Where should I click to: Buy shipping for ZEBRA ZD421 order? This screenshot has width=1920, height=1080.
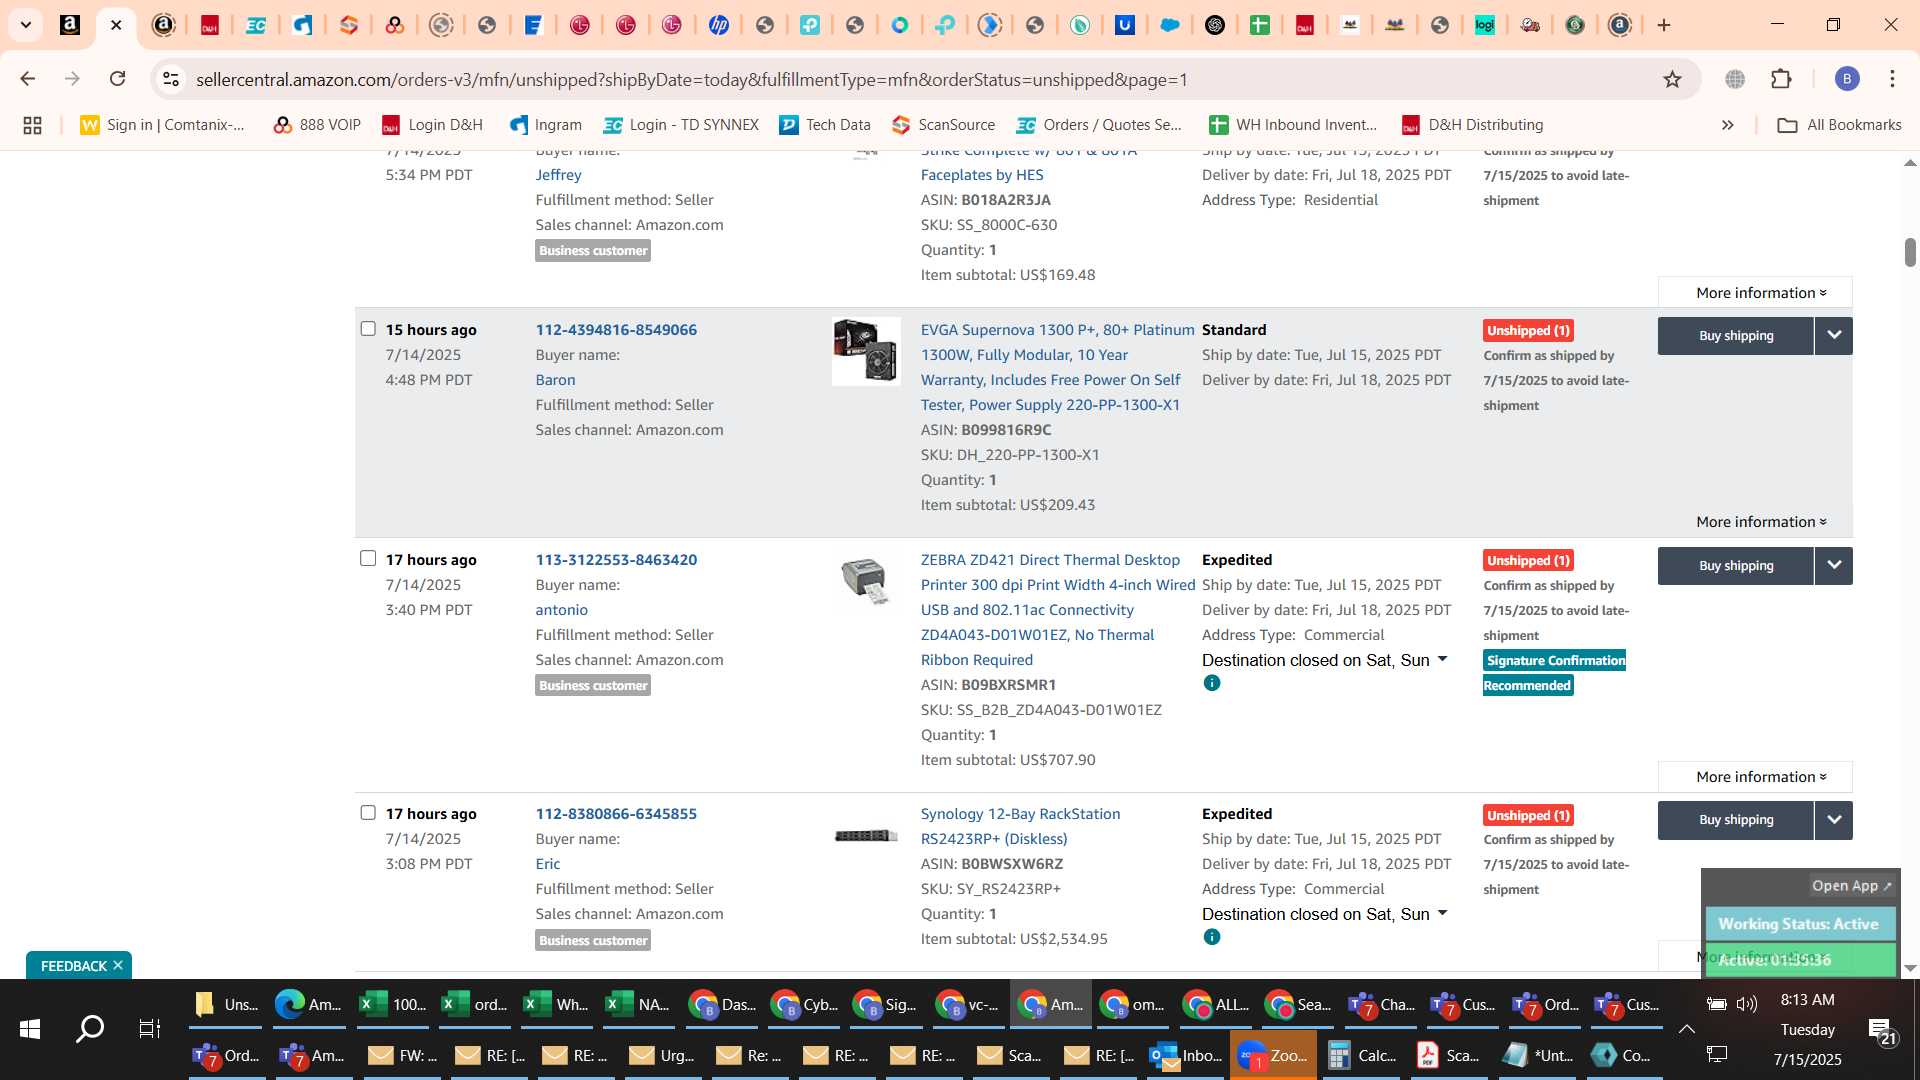click(x=1736, y=566)
